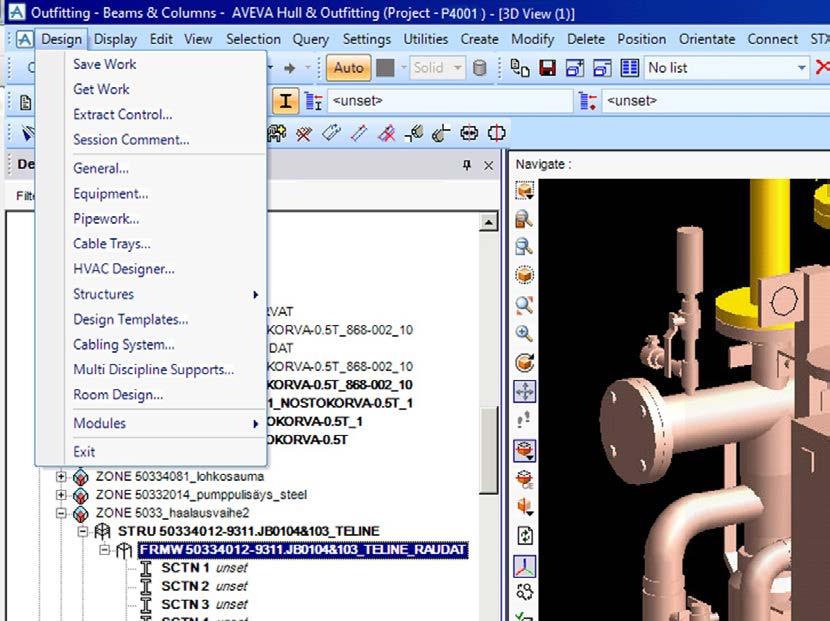Click the purple section with red cross icon
Viewport: 830px width, 621px height.
[387, 133]
